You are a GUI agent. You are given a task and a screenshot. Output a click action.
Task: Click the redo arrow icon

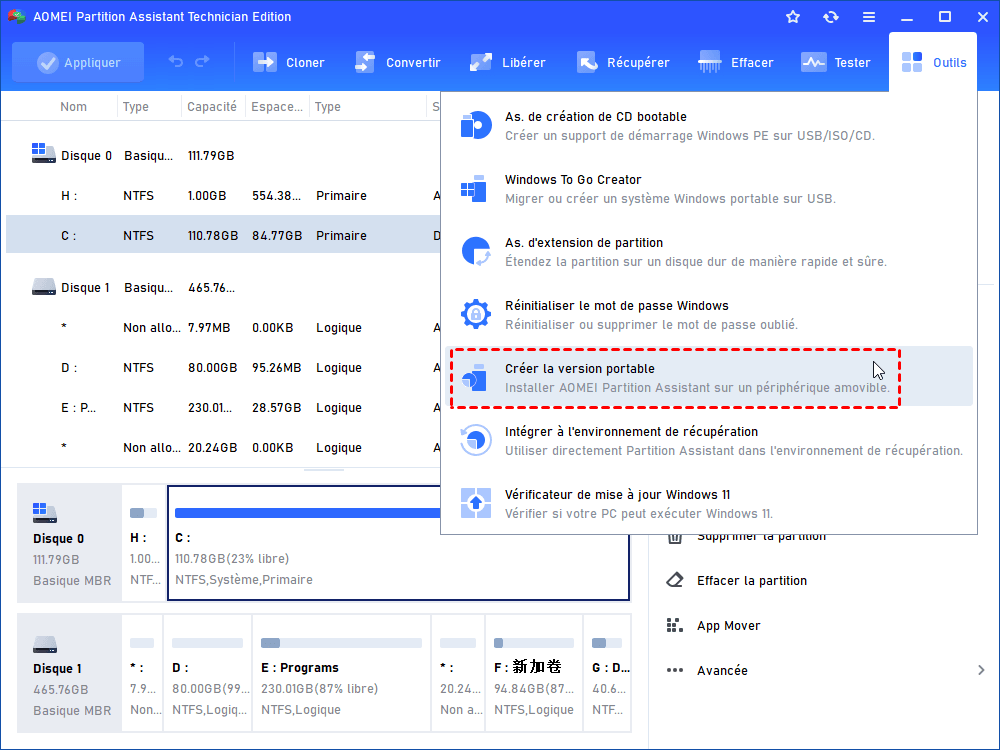tap(202, 62)
